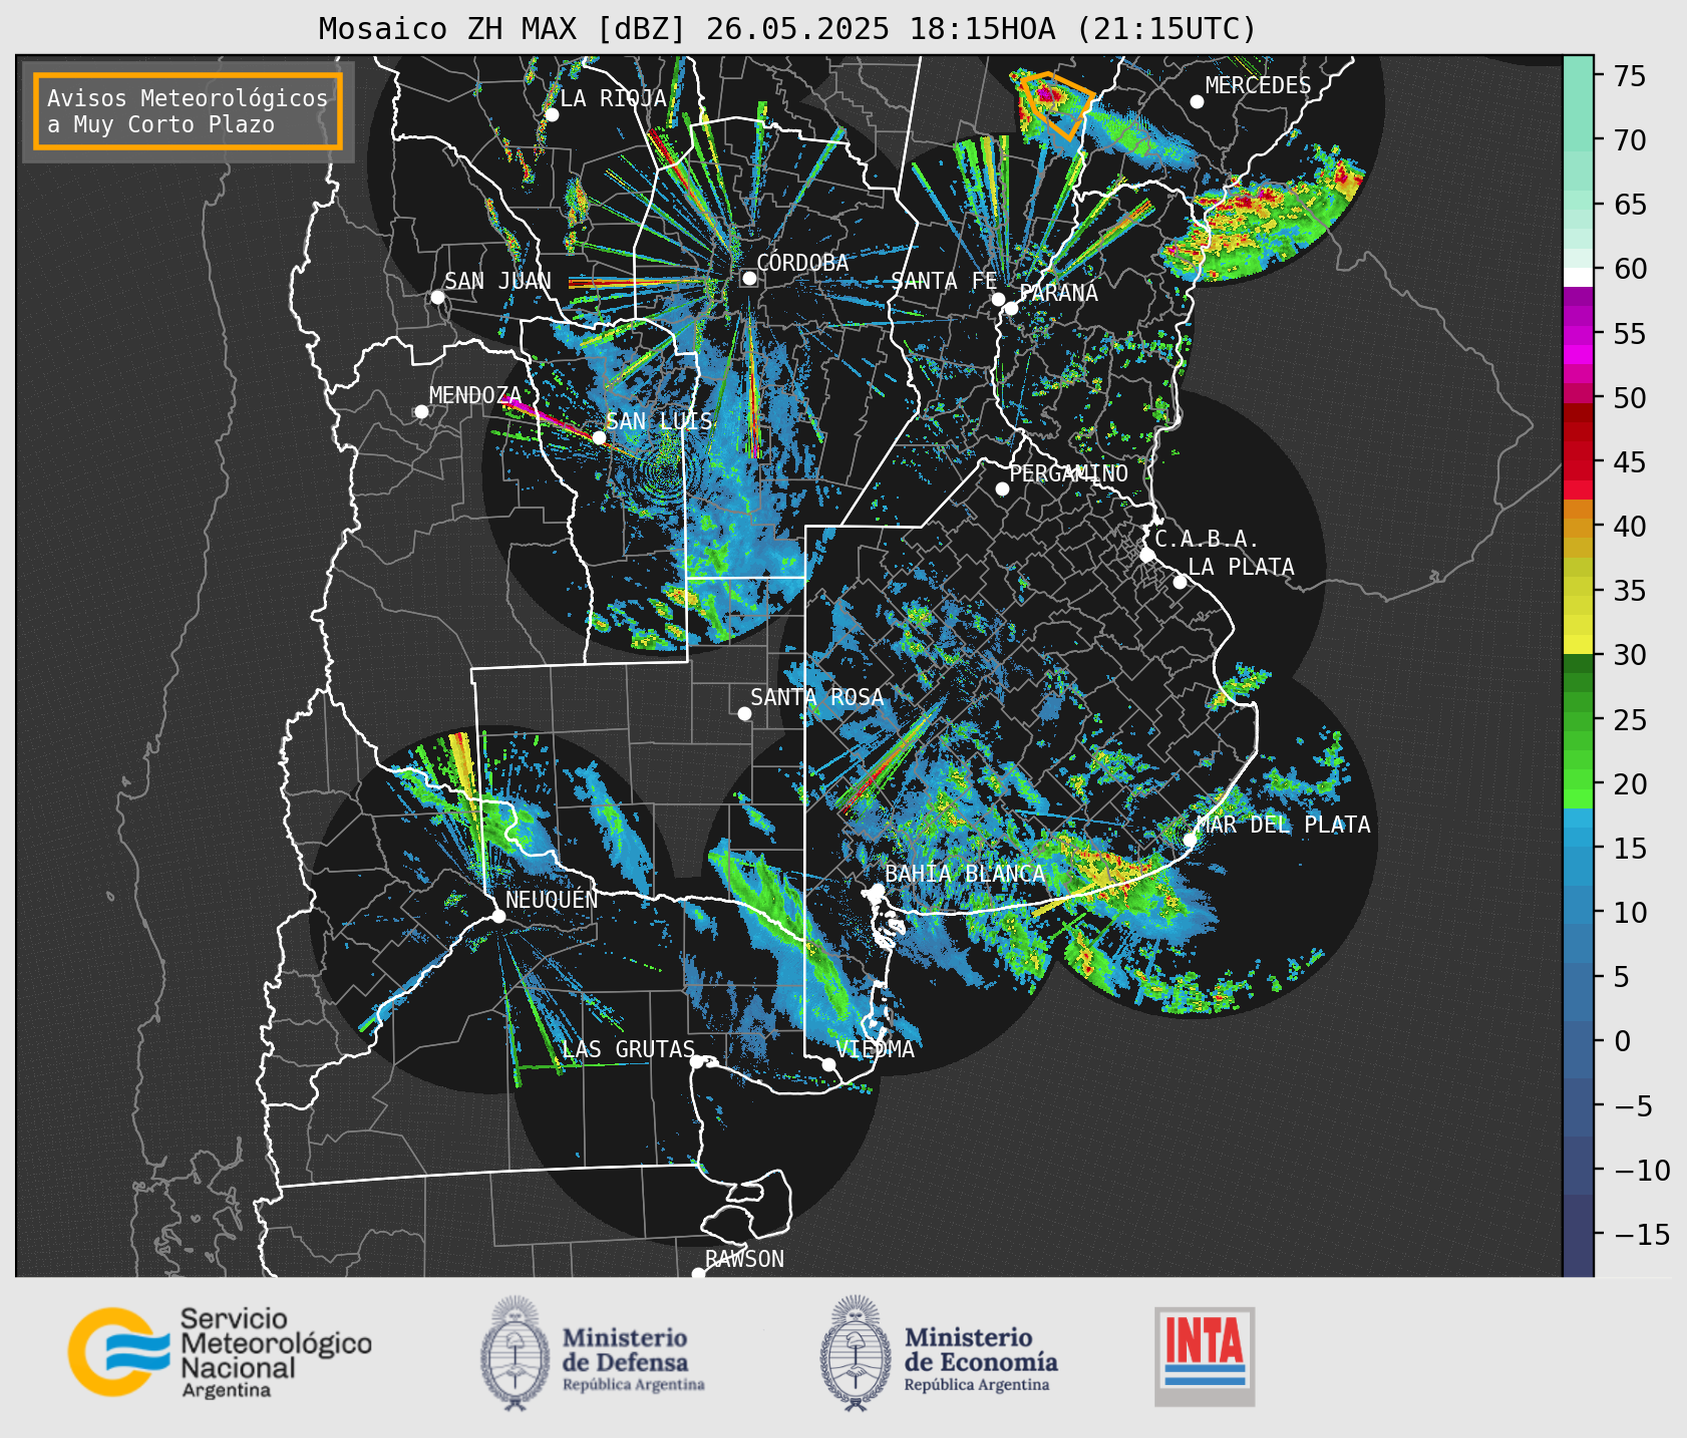
Task: Click the 75 value on the dBZ scale
Action: pyautogui.click(x=1628, y=76)
